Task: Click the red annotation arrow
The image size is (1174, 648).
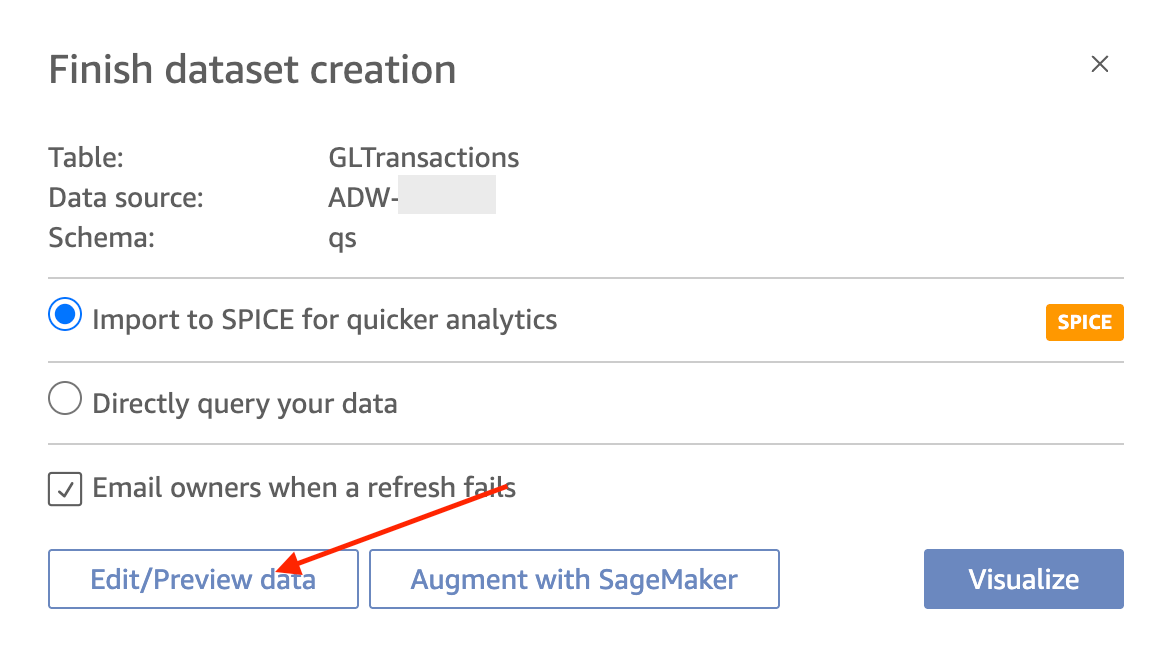Action: [x=392, y=527]
